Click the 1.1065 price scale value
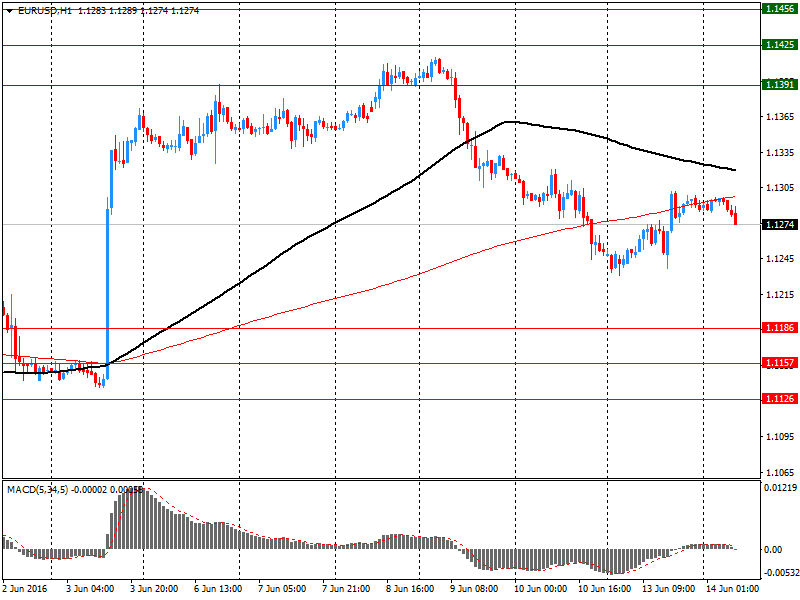This screenshot has width=800, height=600. (x=780, y=472)
